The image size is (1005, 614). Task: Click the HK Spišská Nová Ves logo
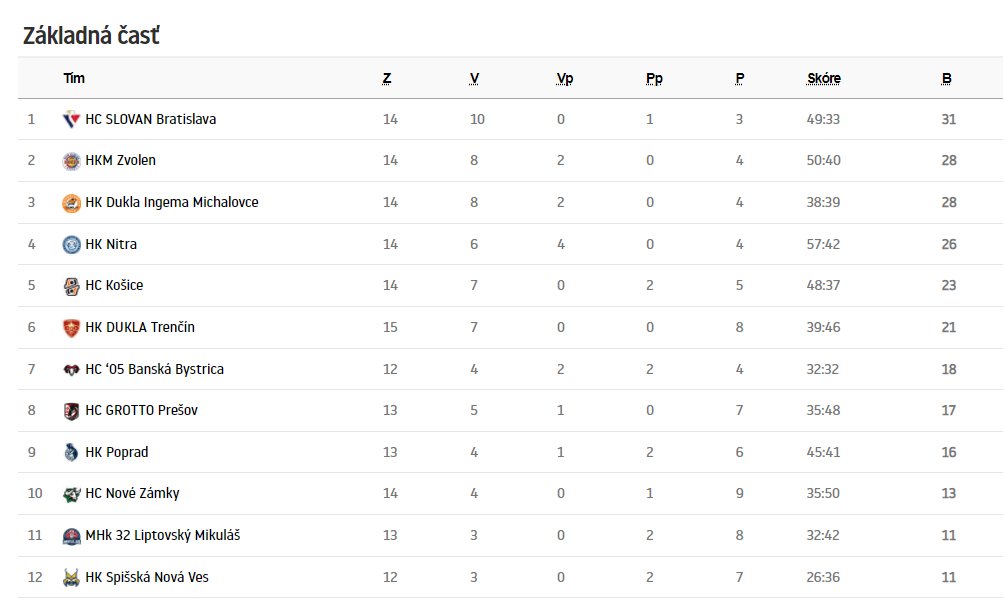[x=71, y=578]
